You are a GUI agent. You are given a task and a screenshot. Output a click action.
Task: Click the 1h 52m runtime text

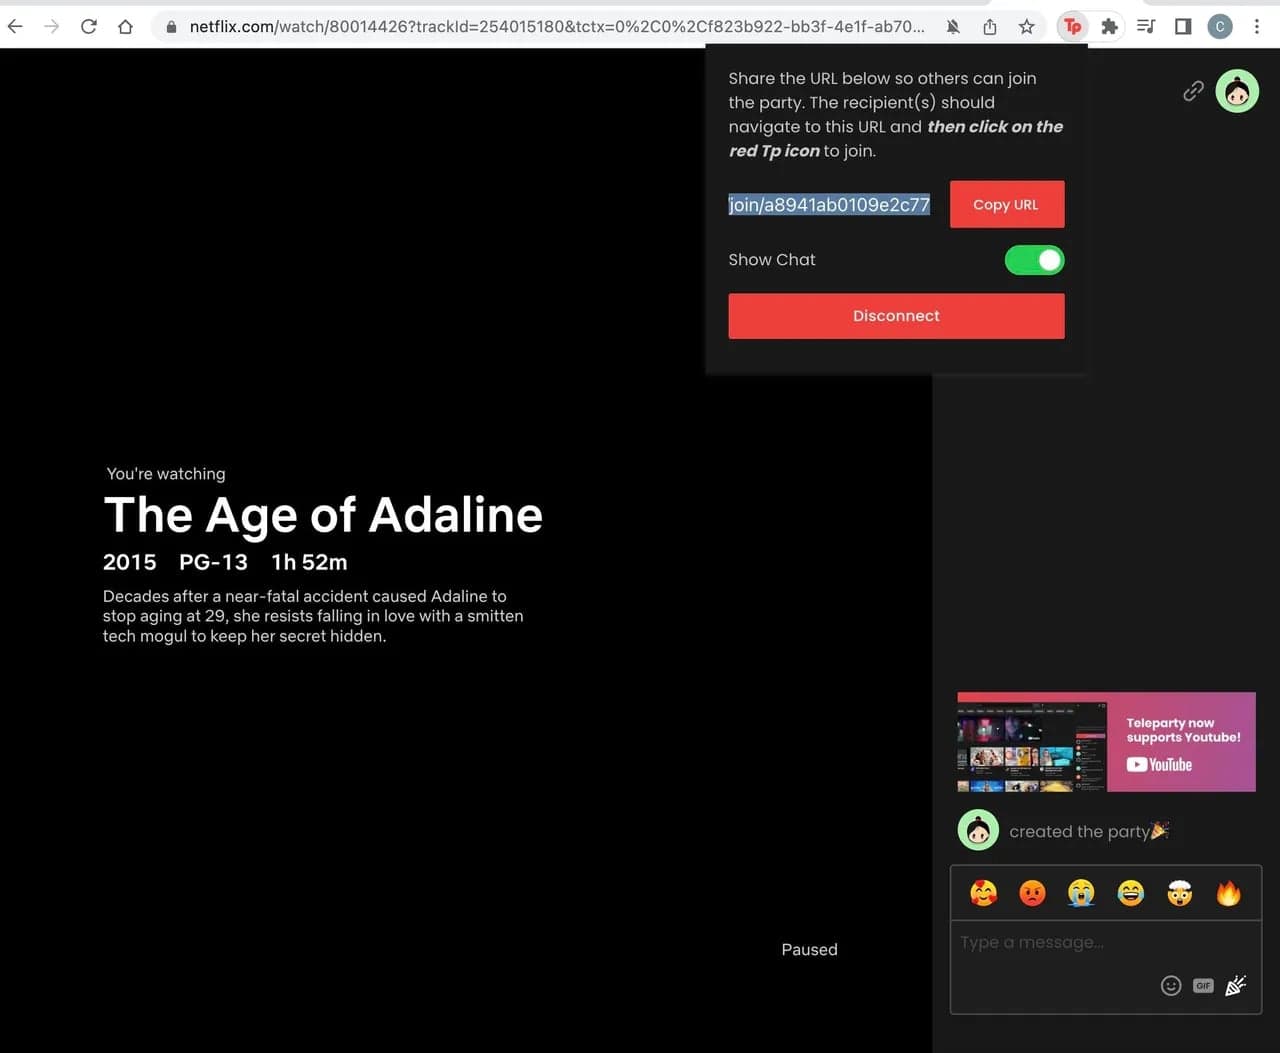click(309, 562)
